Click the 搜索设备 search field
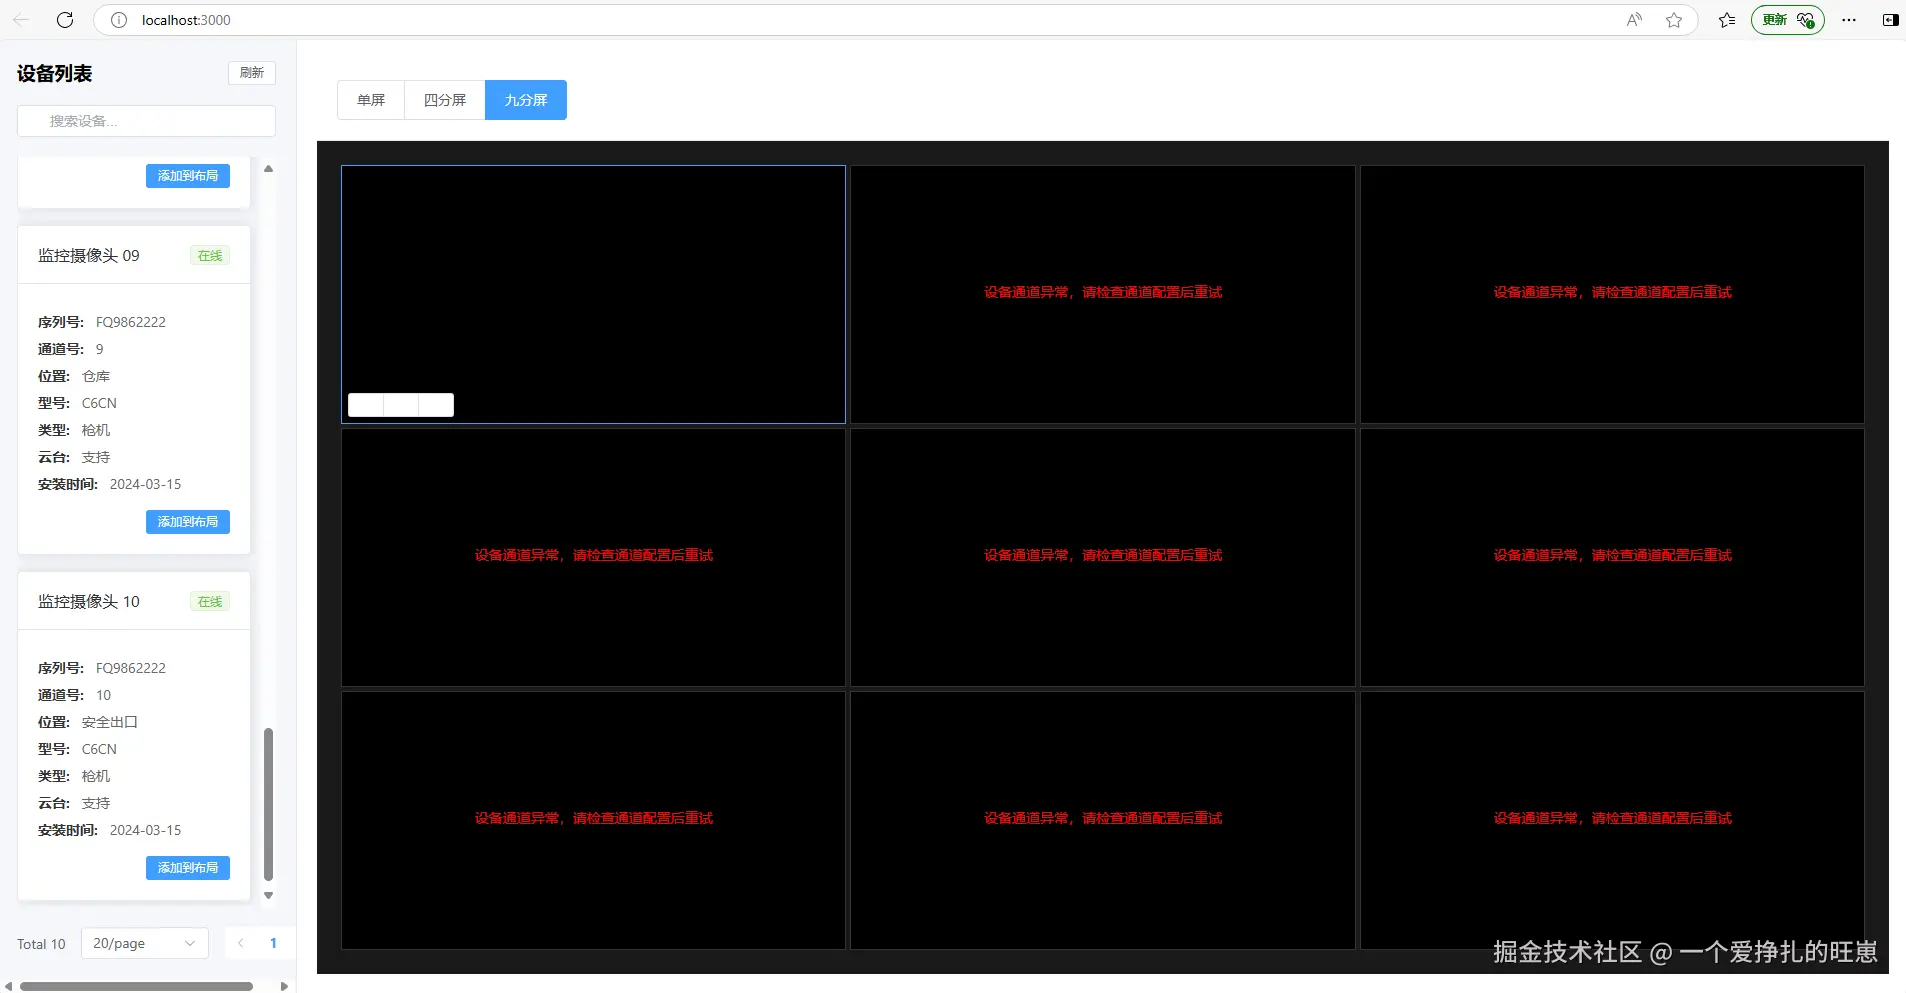This screenshot has height=993, width=1906. point(146,121)
